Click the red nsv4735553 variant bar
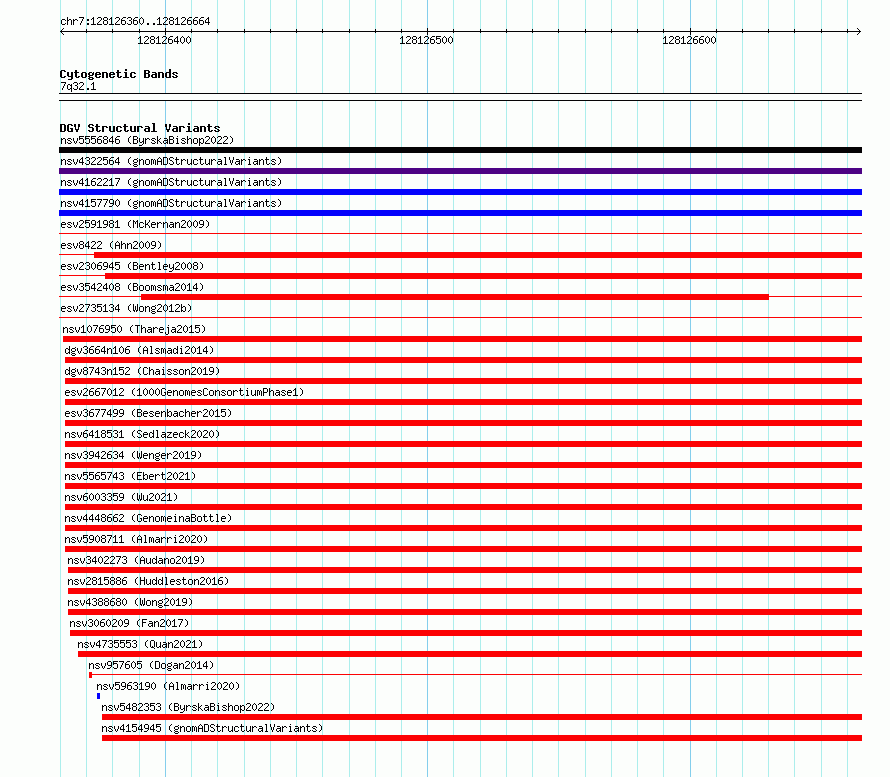The height and width of the screenshot is (777, 890). [470, 654]
